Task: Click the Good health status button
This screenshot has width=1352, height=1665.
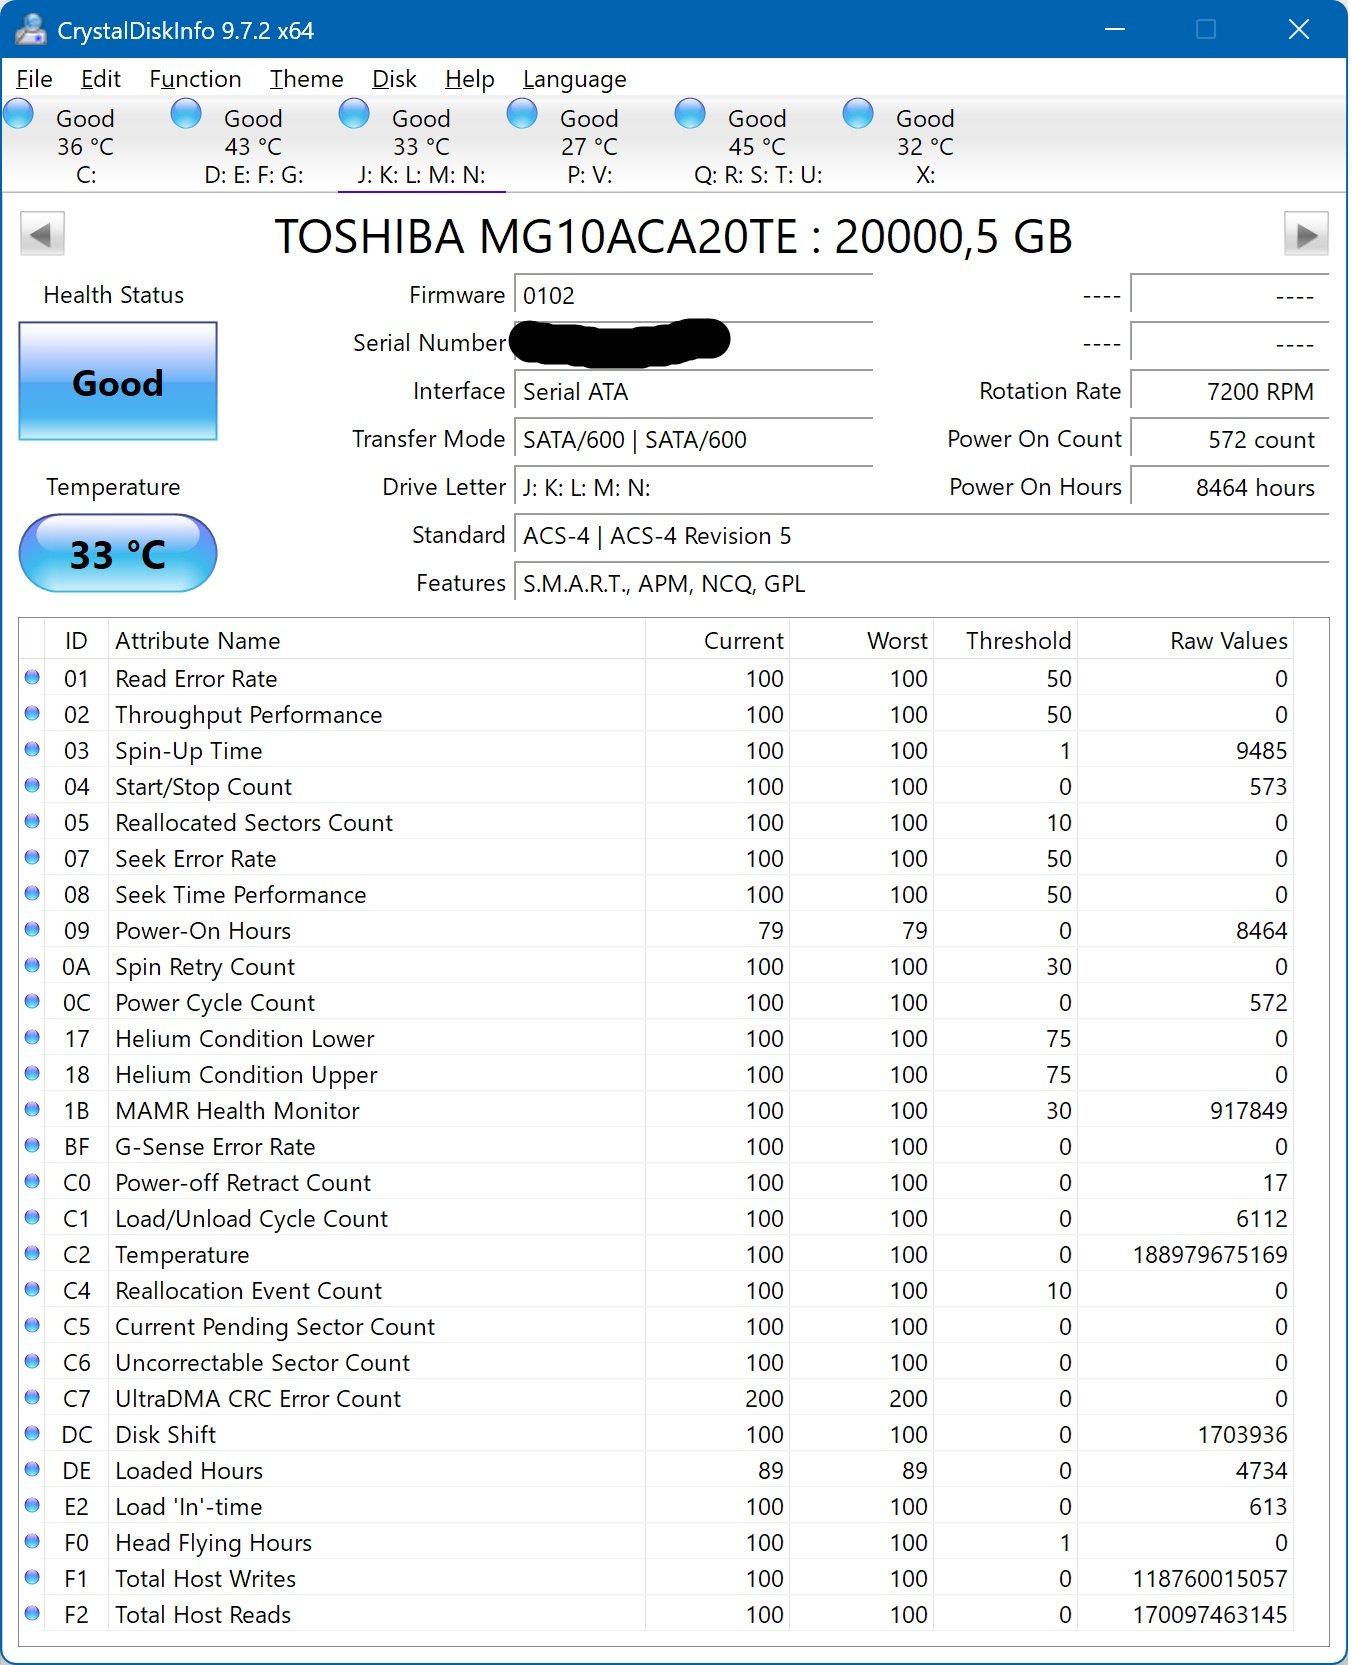Action: [x=118, y=381]
